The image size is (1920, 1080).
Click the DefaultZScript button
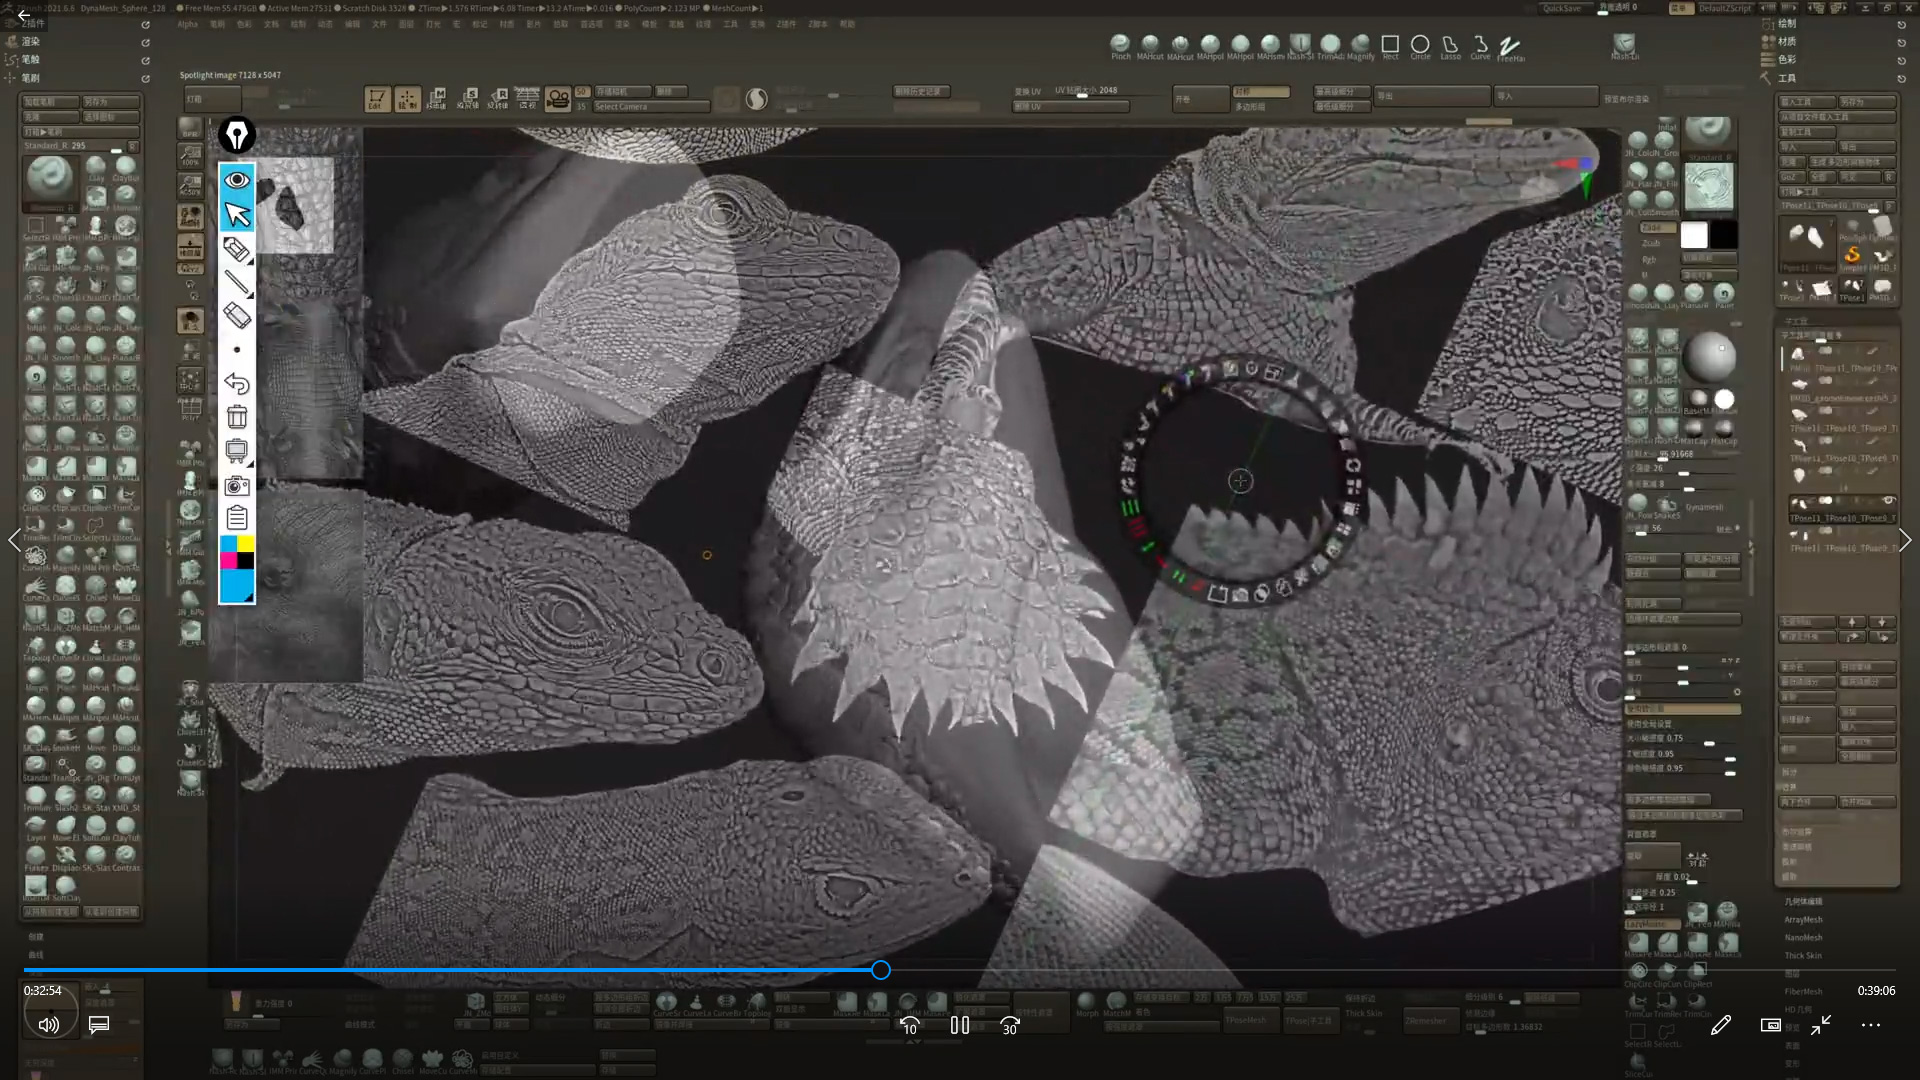pos(1726,8)
